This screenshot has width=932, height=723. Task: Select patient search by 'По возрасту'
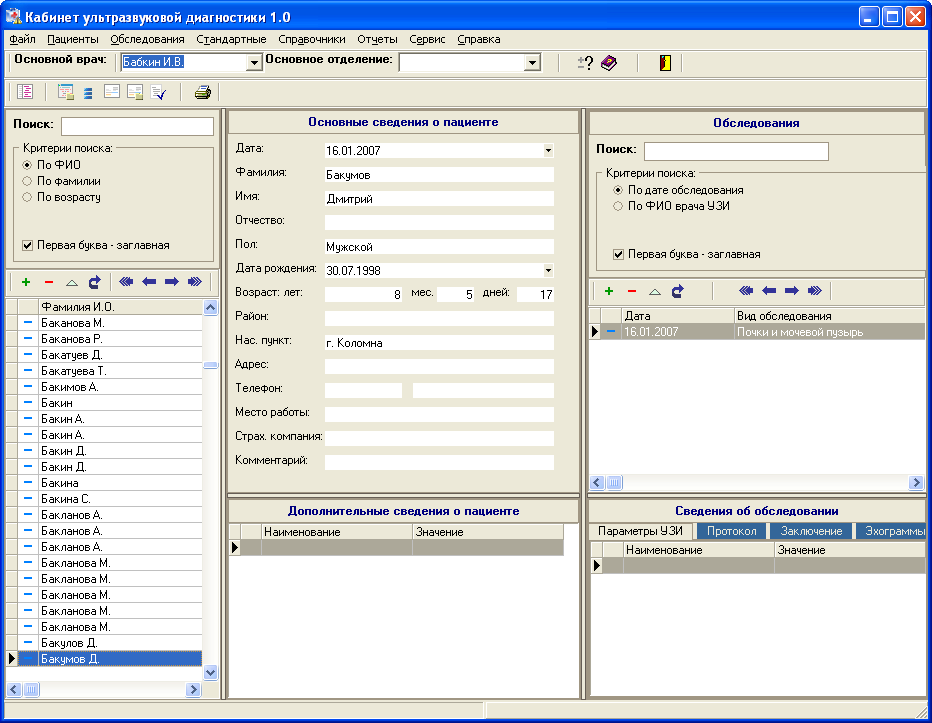pos(28,197)
